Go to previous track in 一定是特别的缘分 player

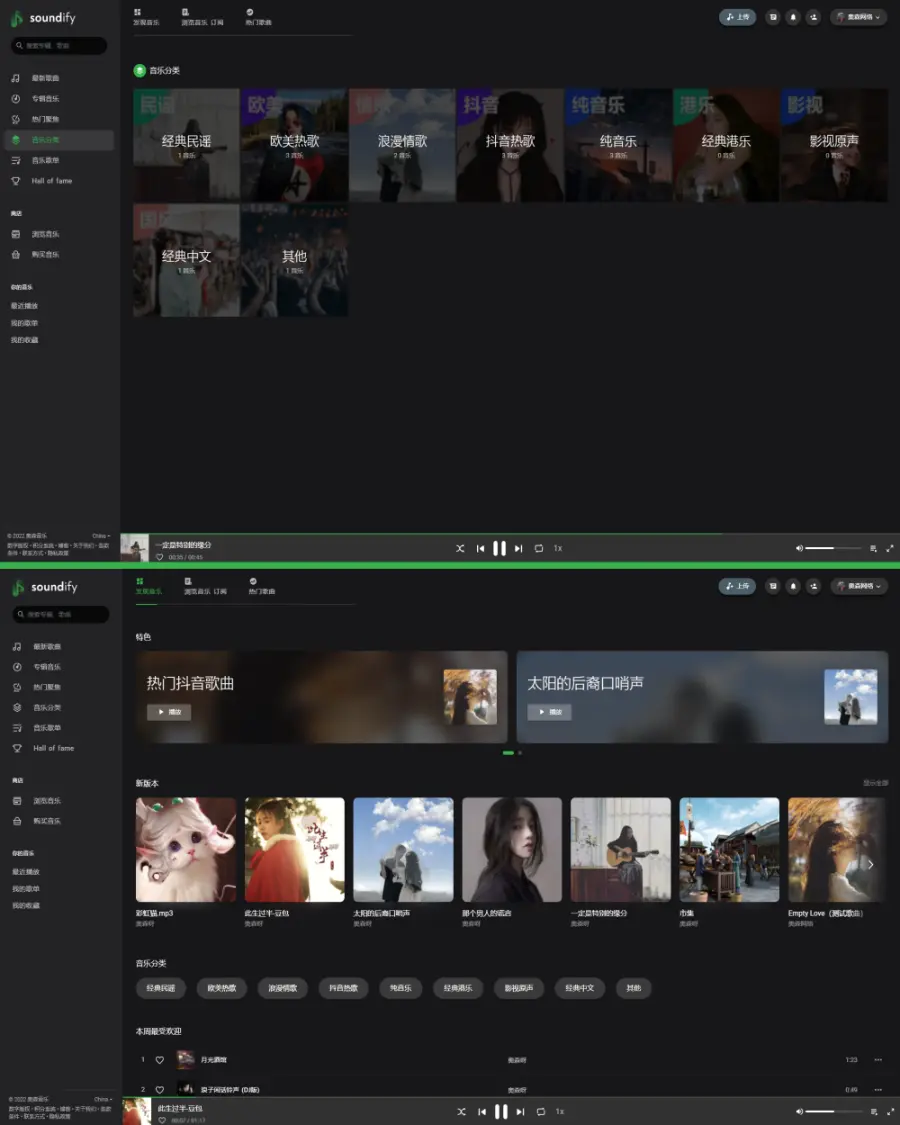(480, 548)
